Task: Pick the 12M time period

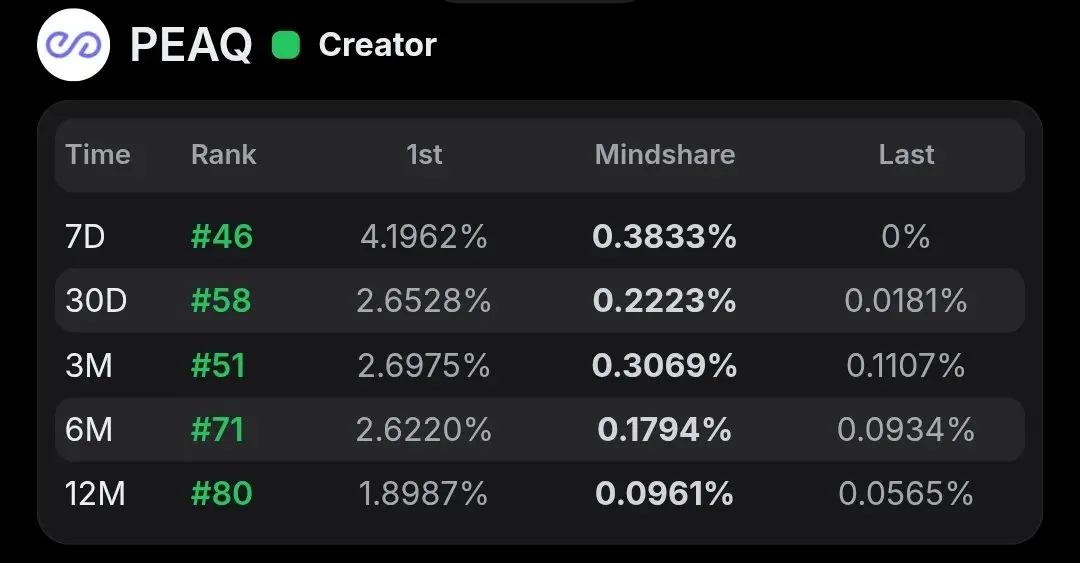Action: tap(95, 493)
